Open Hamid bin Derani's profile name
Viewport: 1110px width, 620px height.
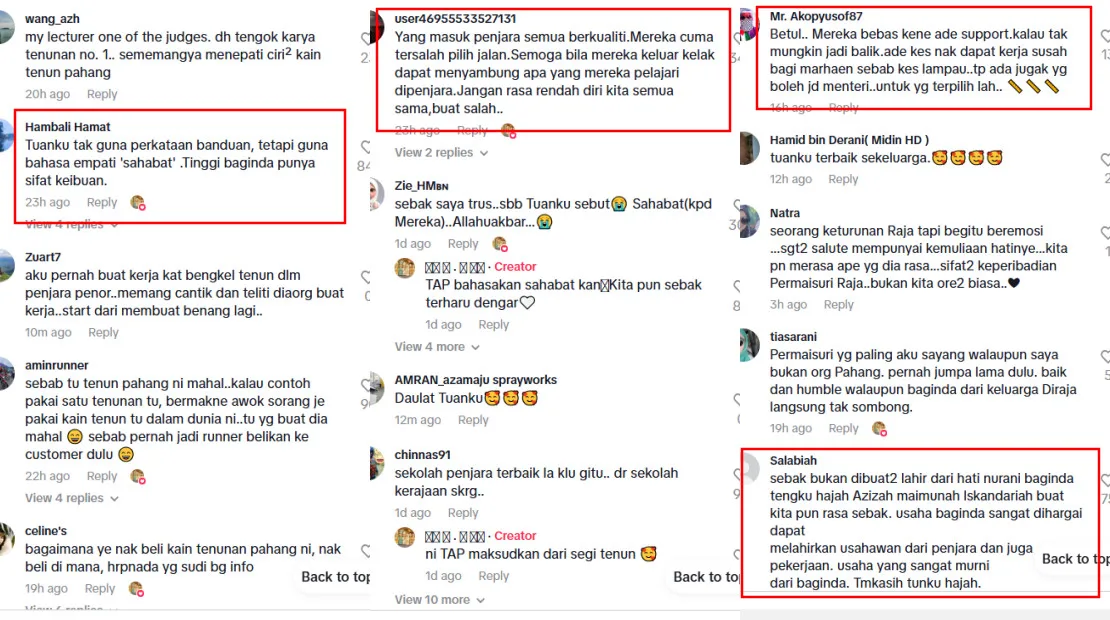point(849,139)
